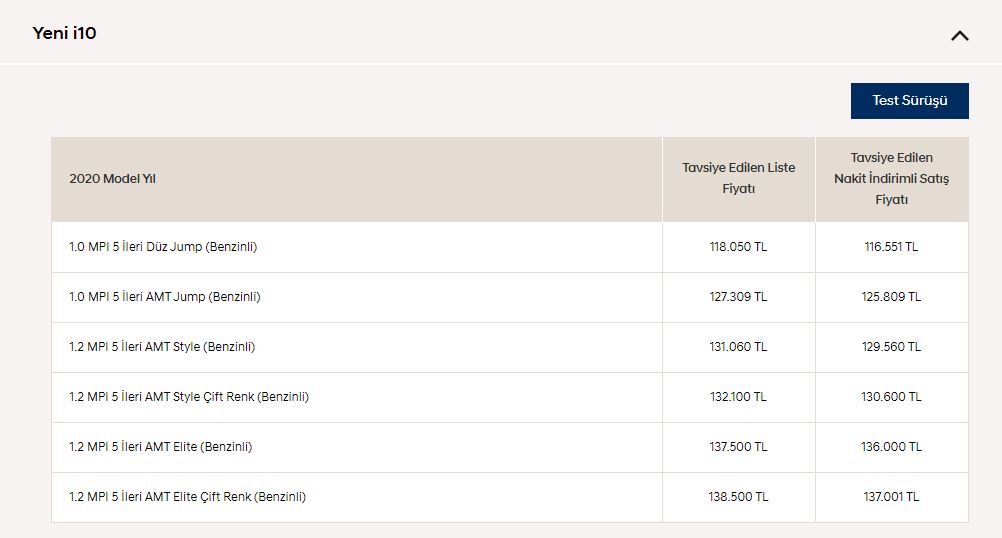Click the 138.500 TL list price

[x=738, y=496]
